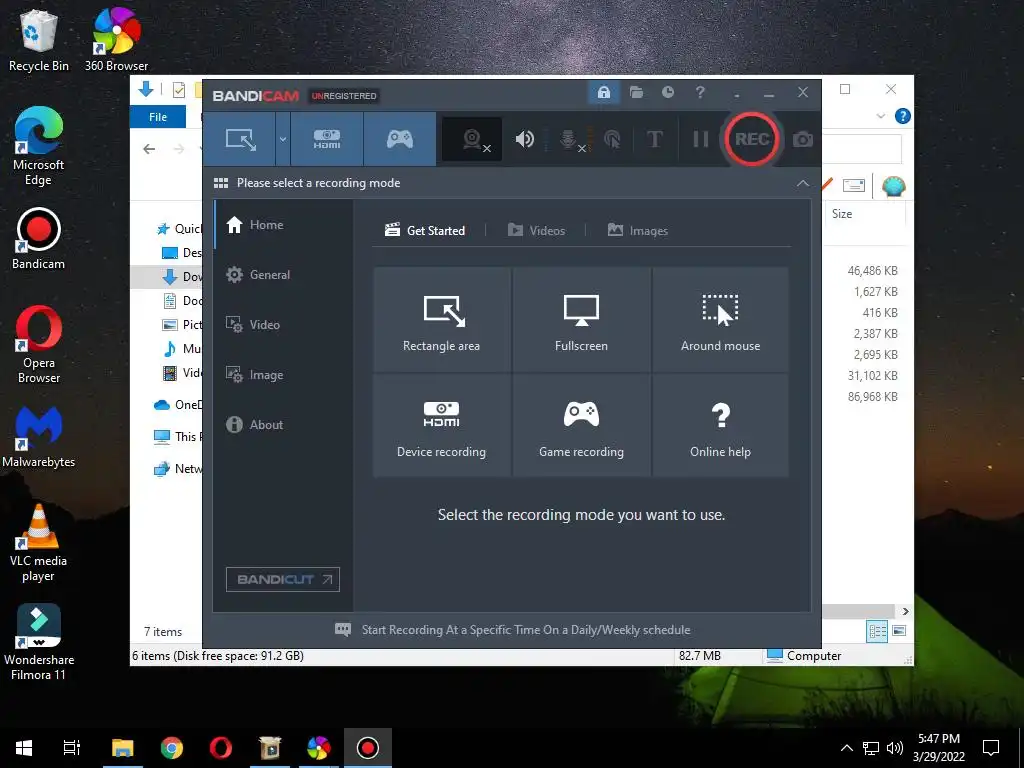Select the file sized 86,968 KB
1024x768 pixels.
tap(872, 396)
